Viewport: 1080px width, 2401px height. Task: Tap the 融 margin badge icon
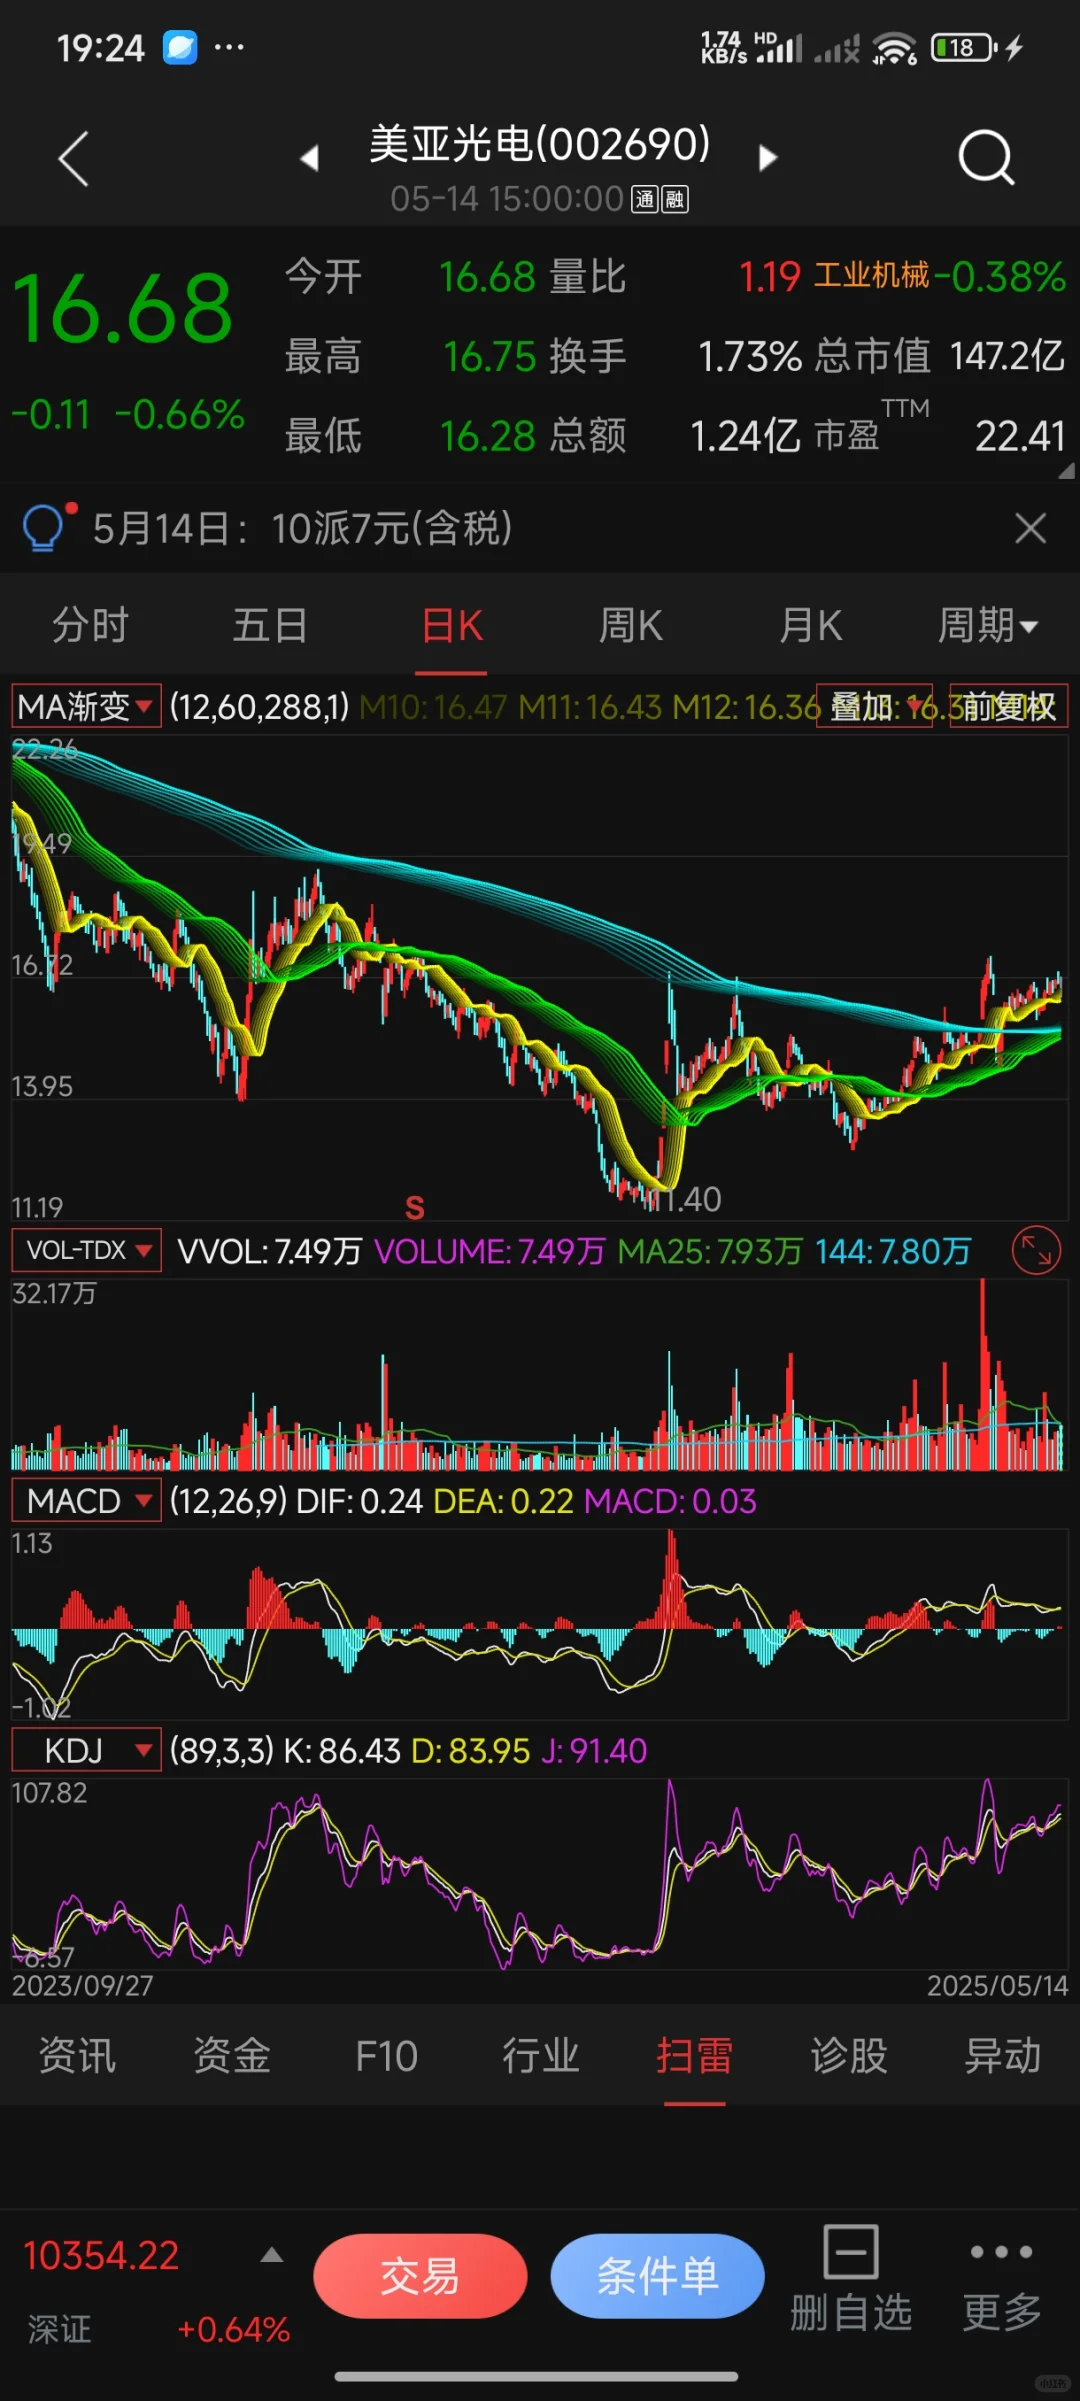tap(675, 200)
